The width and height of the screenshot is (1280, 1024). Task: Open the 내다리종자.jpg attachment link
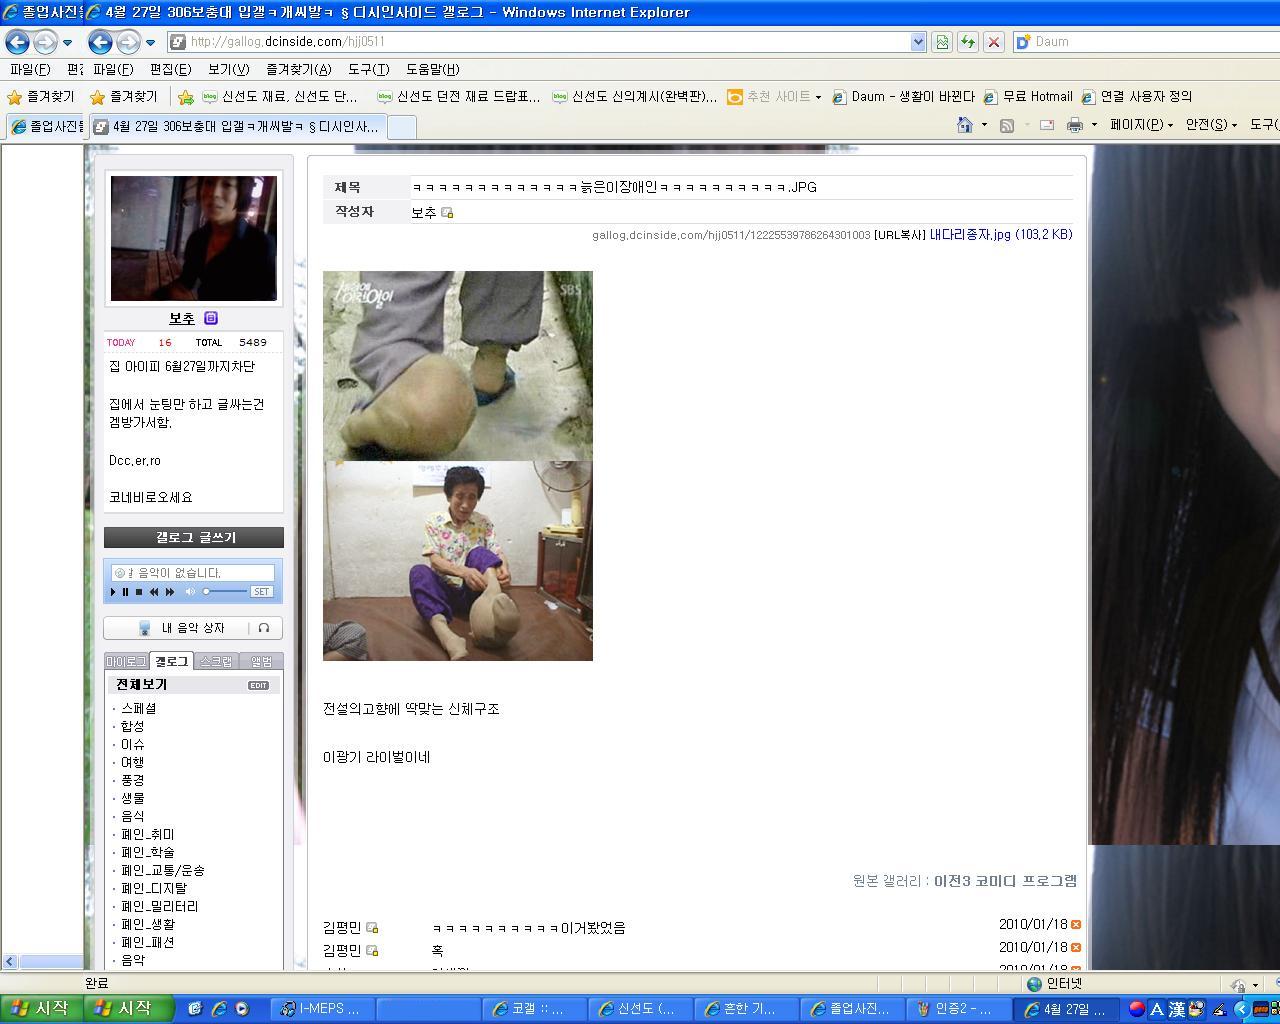(x=1000, y=234)
